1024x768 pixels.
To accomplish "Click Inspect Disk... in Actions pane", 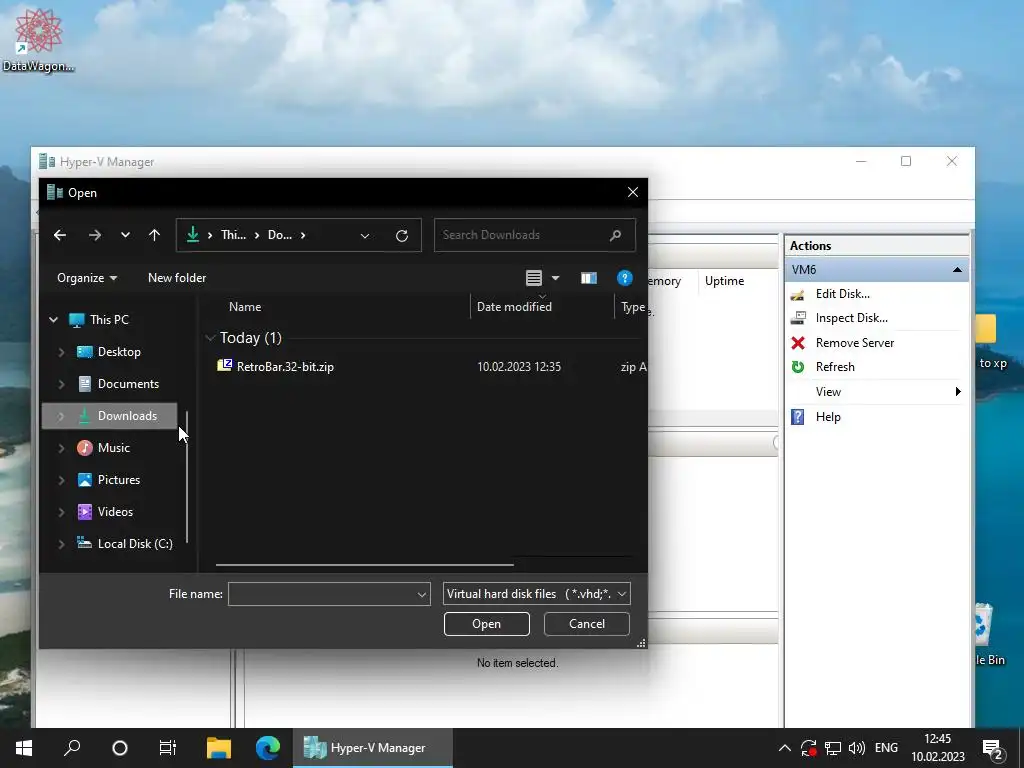I will [x=852, y=318].
